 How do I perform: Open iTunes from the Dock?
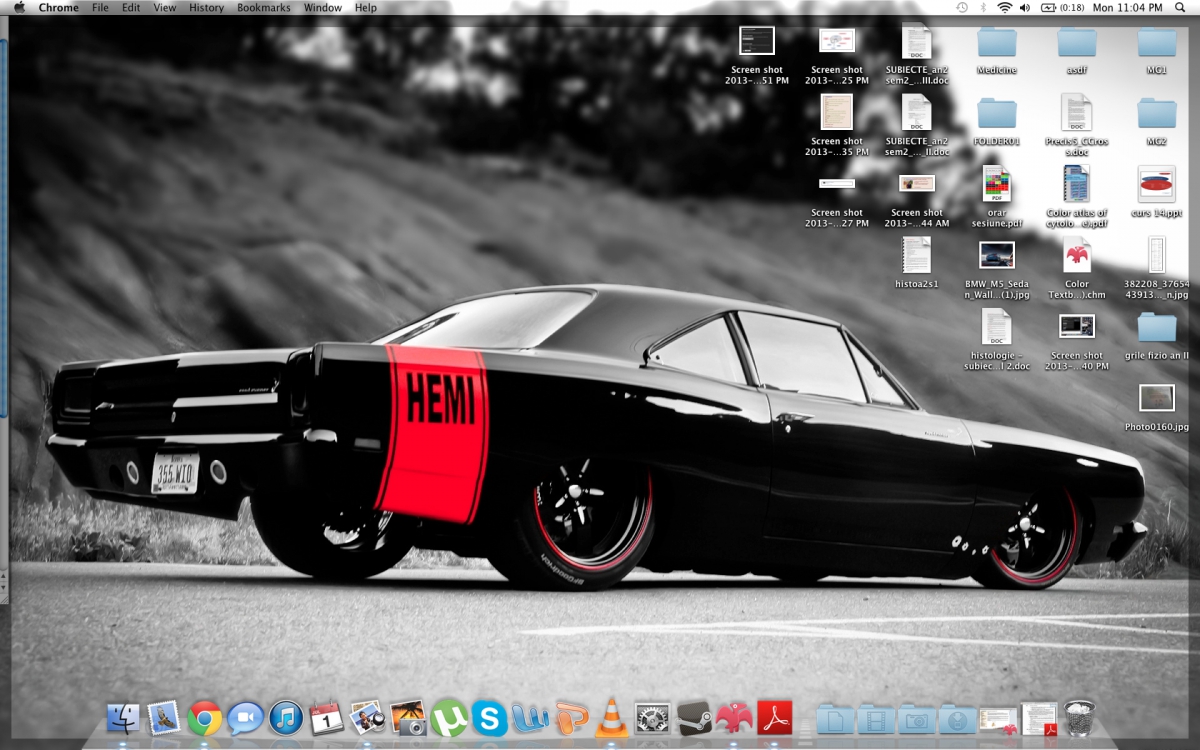point(286,717)
